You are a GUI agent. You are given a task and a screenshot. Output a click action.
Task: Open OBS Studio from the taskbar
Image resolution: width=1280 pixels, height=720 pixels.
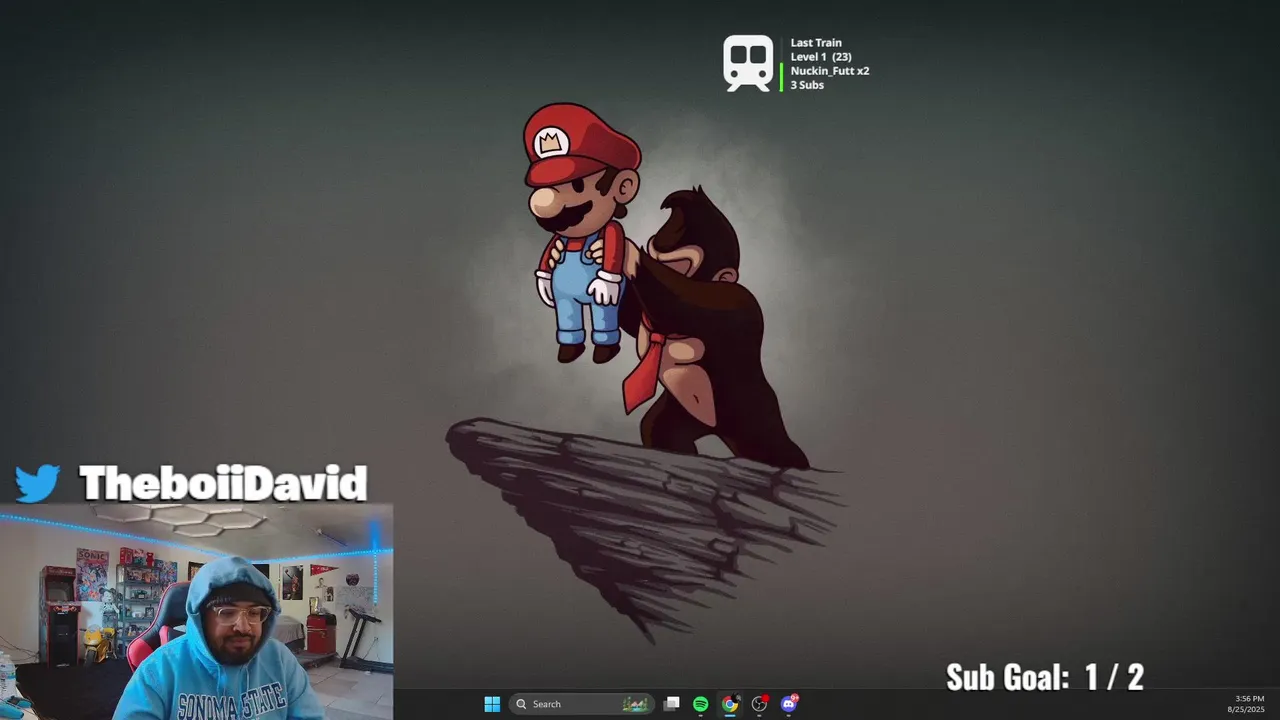(759, 704)
